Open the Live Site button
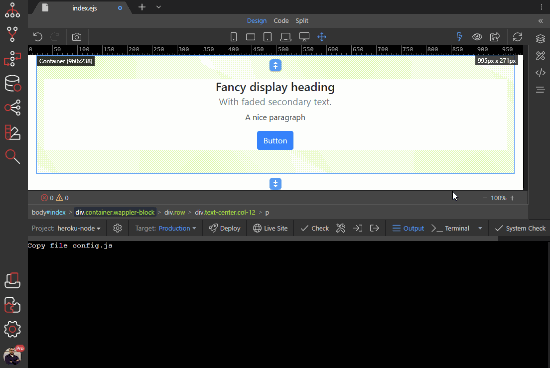 click(x=270, y=228)
